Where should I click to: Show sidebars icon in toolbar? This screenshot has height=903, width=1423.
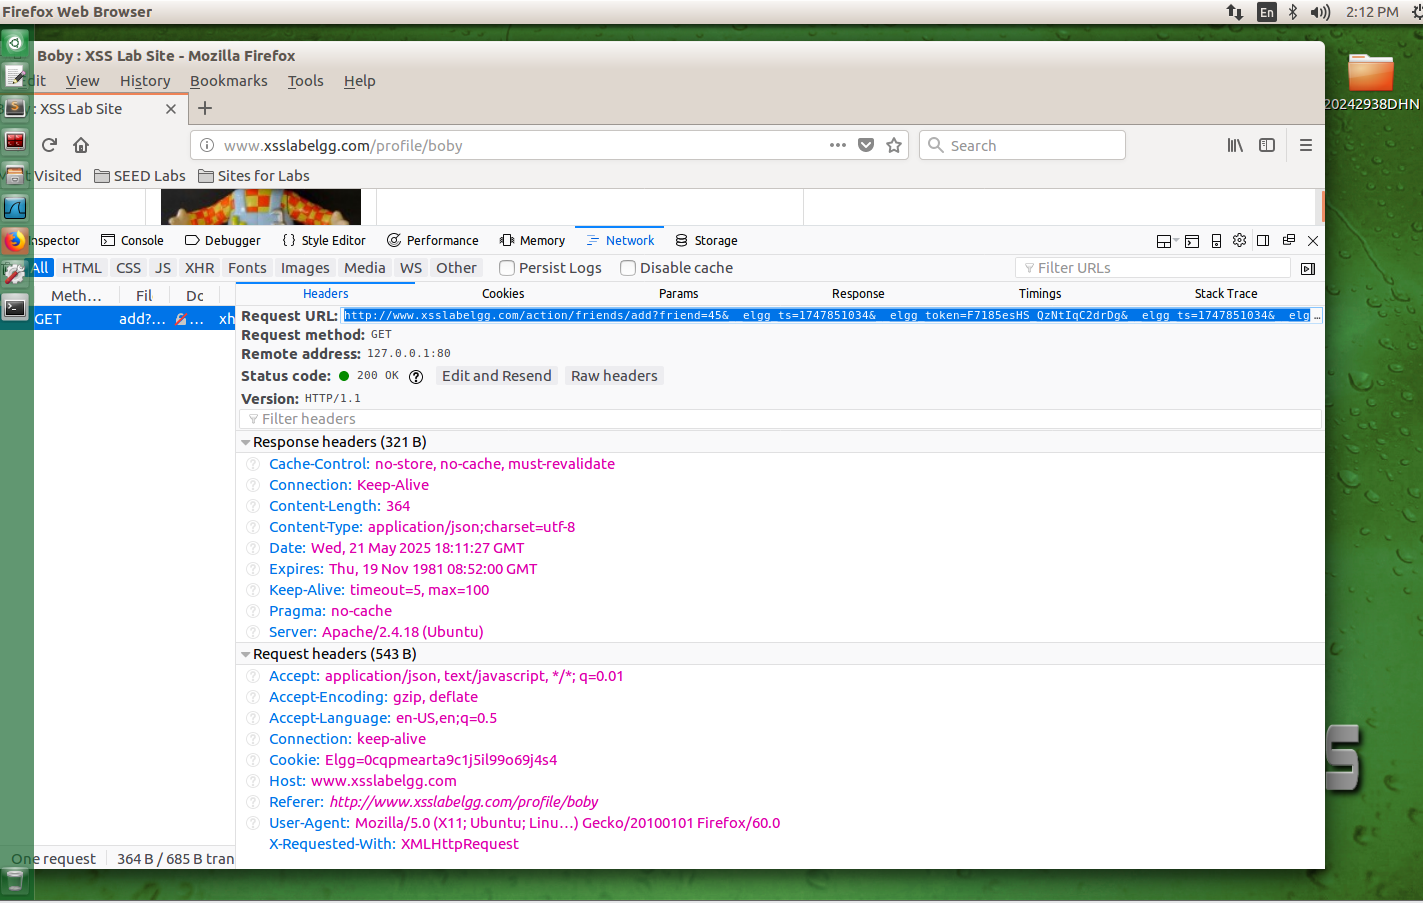pos(1267,145)
